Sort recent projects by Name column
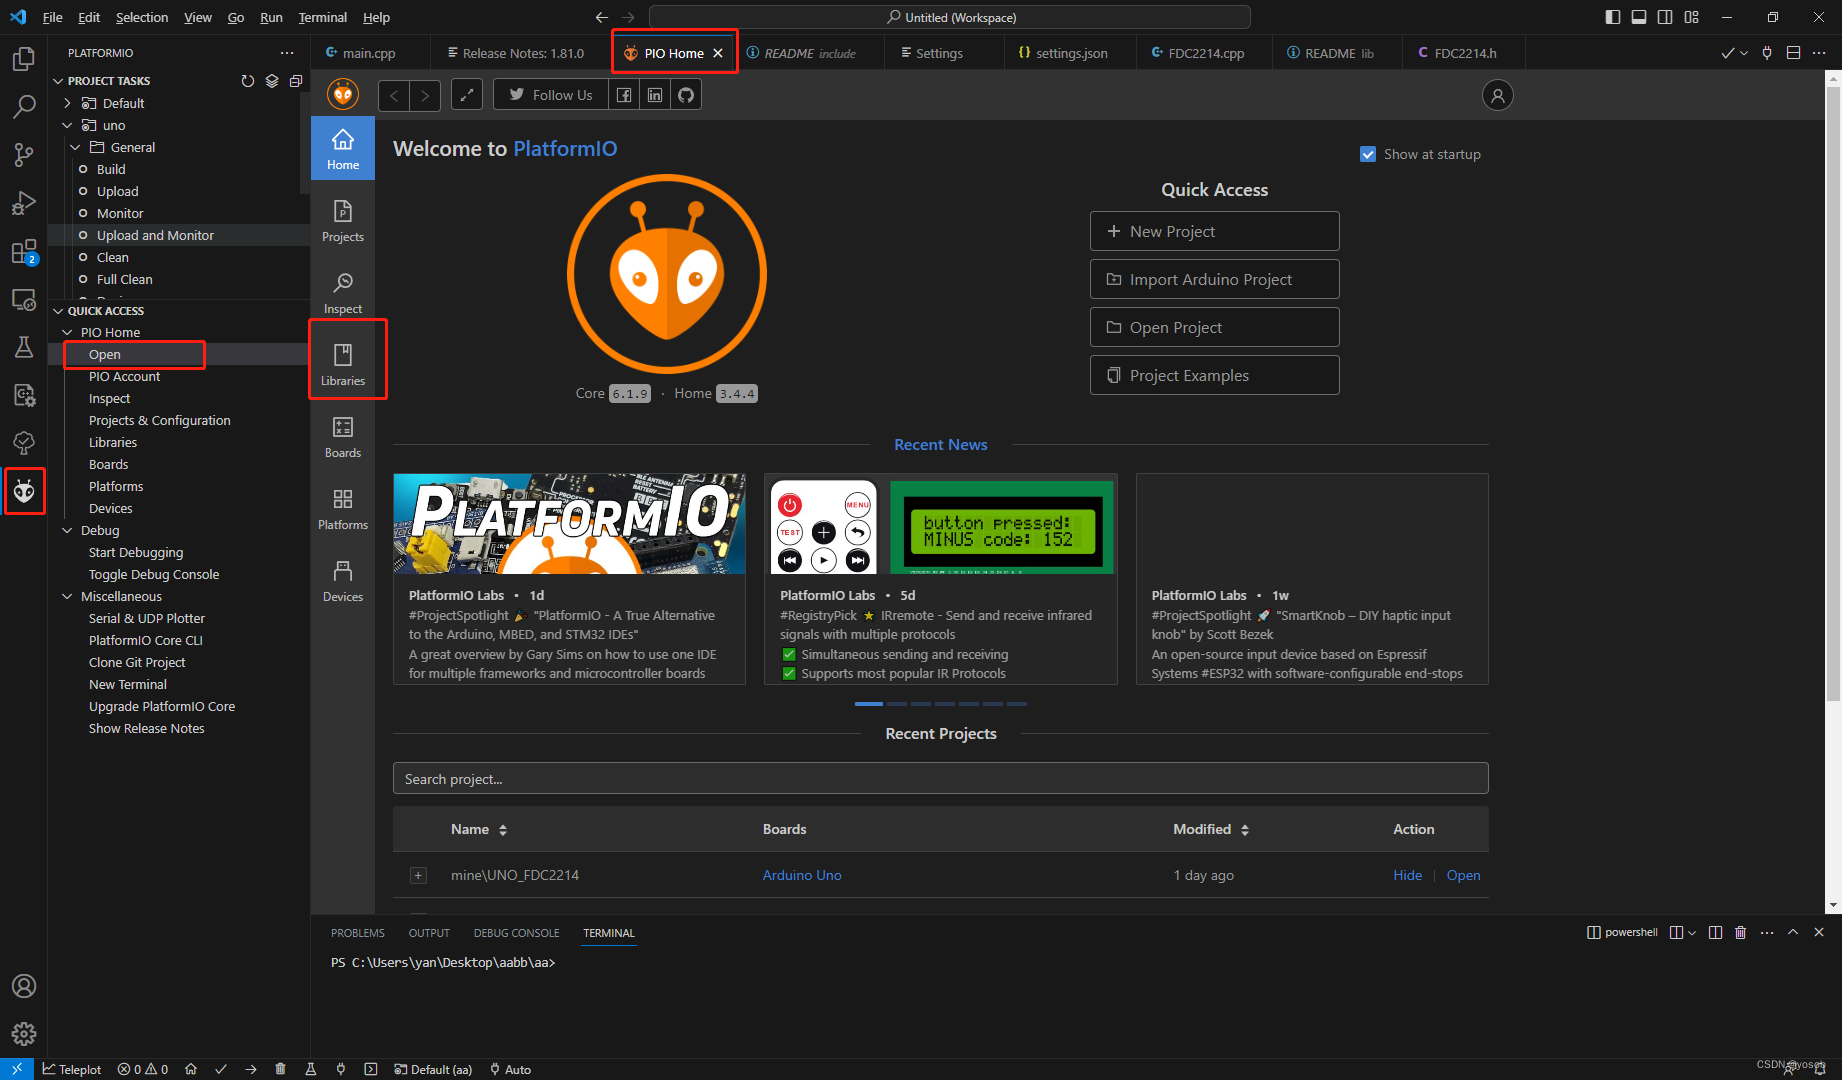 click(x=479, y=829)
